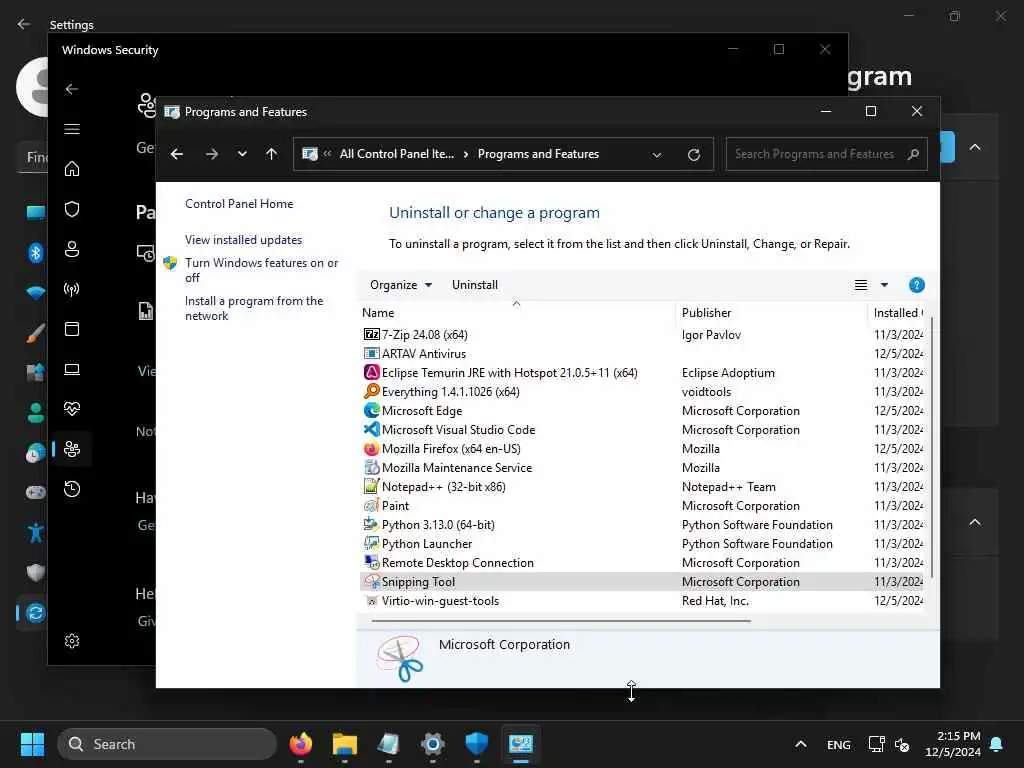The image size is (1024, 768).
Task: Open Windows Update in Settings sidebar
Action: [x=35, y=613]
